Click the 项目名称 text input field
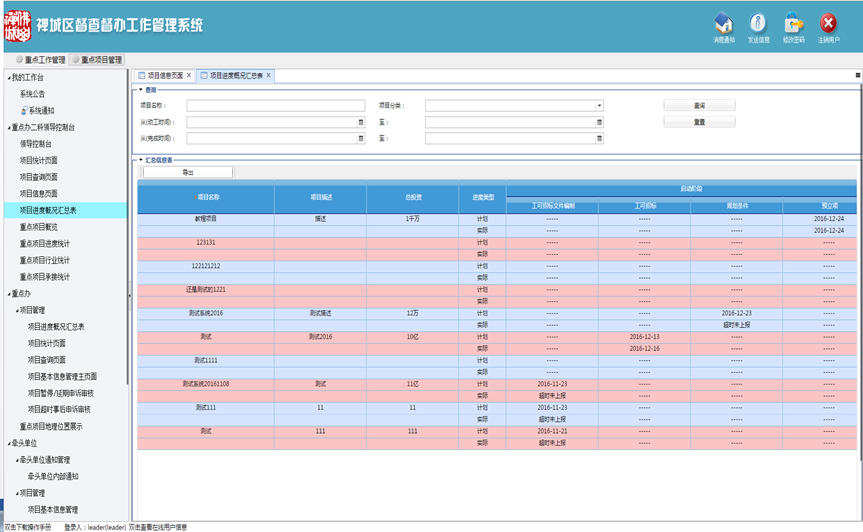Viewport: 863px width, 532px height. point(275,105)
